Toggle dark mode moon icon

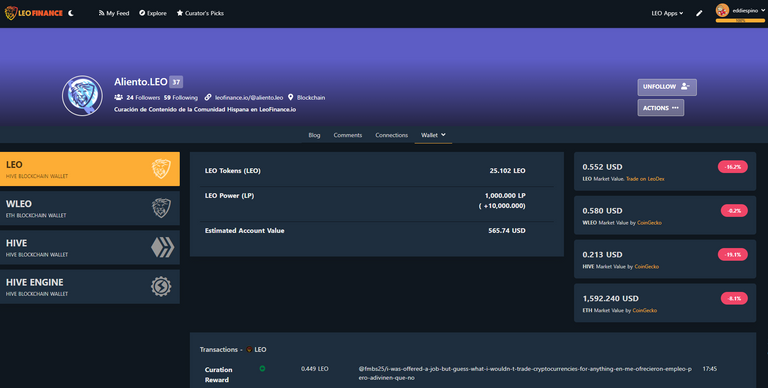71,13
